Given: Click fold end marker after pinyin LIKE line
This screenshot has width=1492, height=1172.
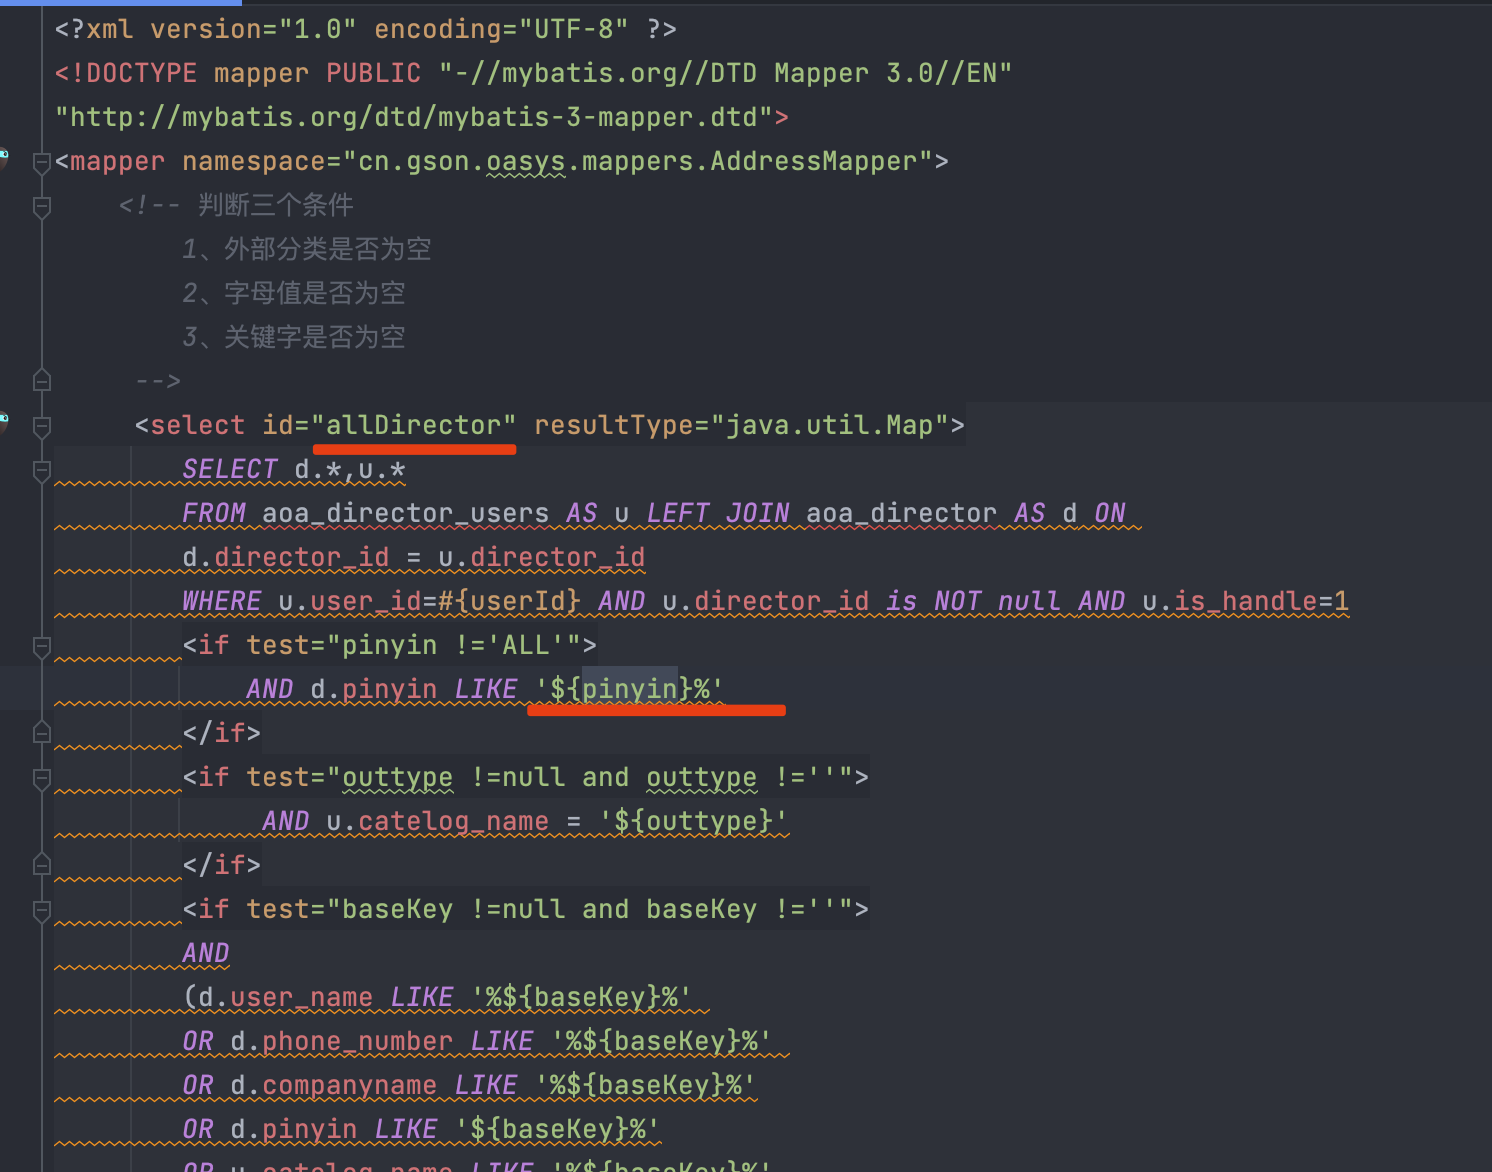Looking at the screenshot, I should tap(42, 733).
